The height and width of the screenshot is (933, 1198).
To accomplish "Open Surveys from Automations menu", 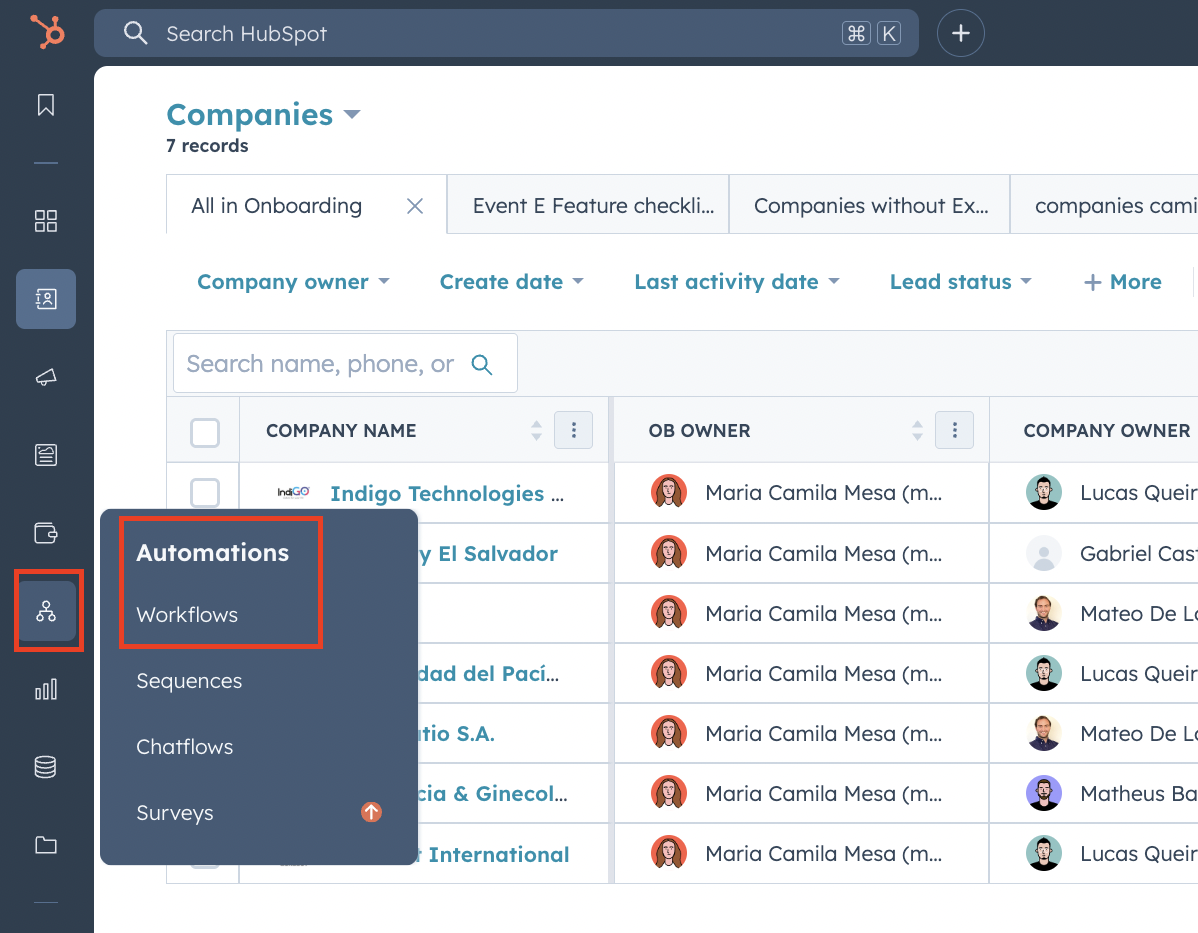I will [x=175, y=813].
